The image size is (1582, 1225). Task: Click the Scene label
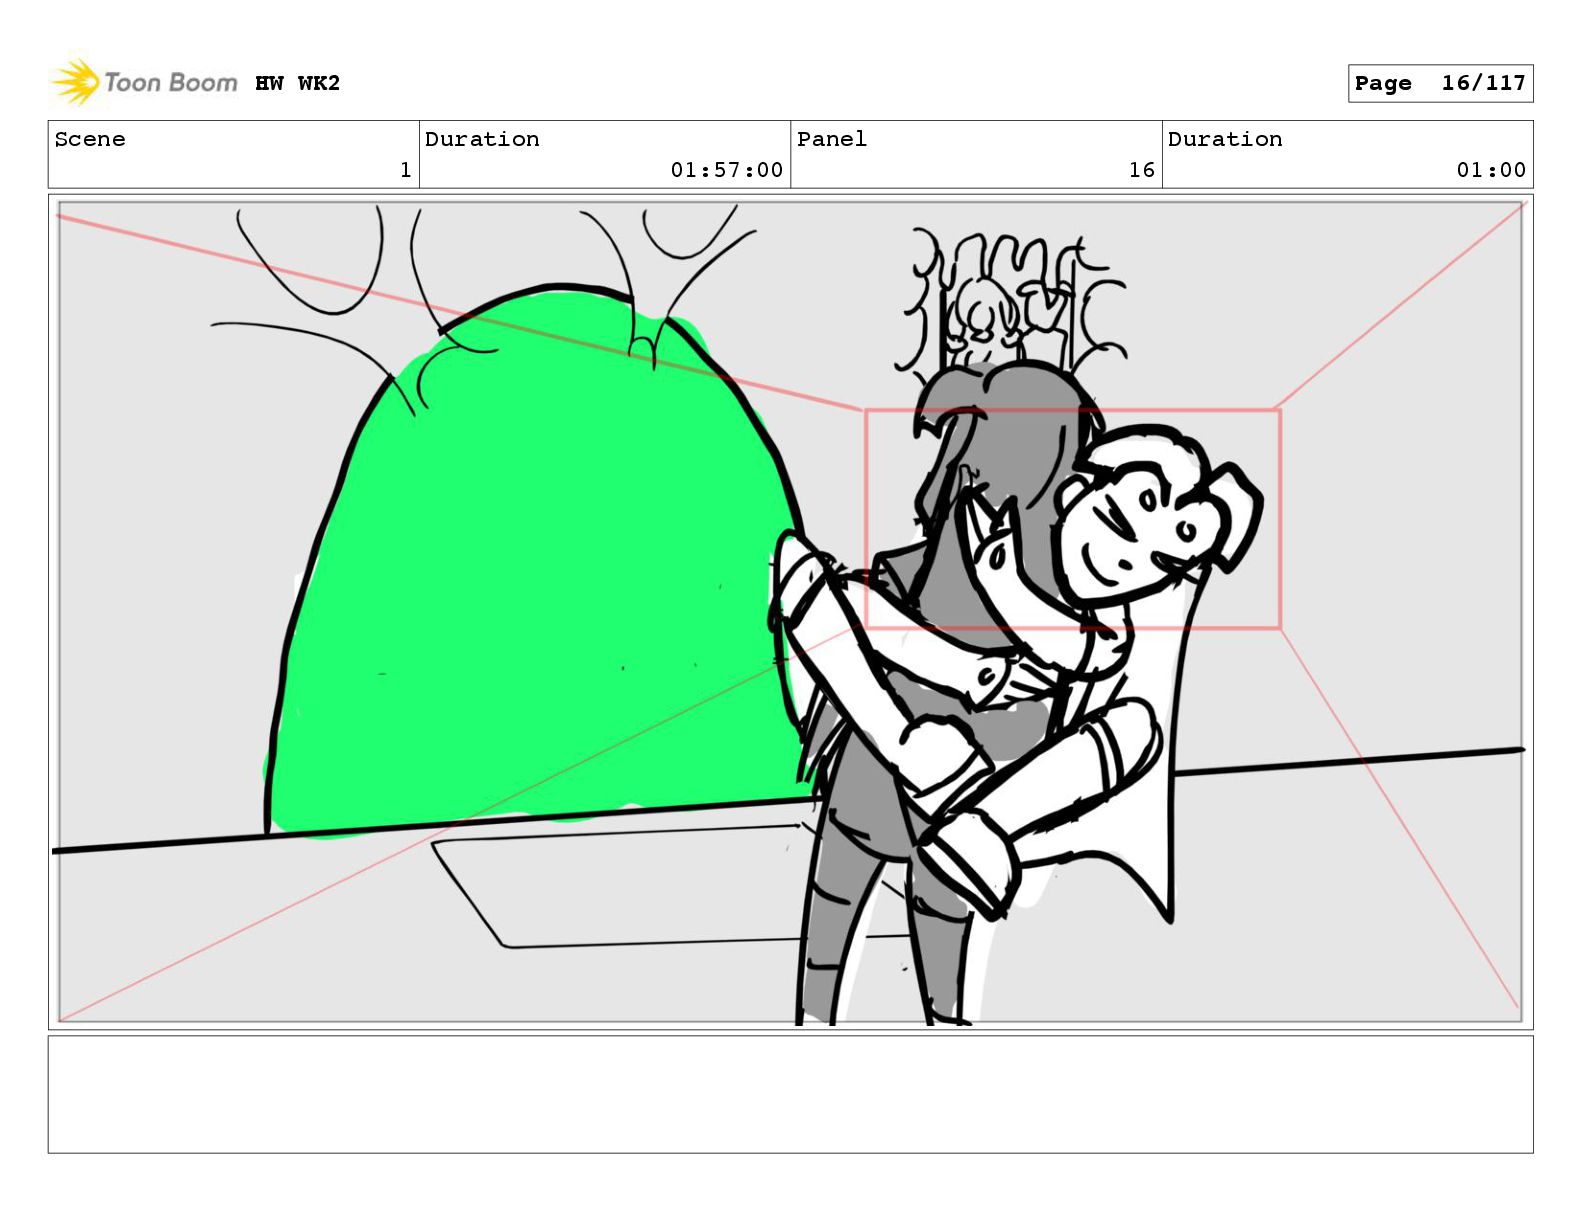click(90, 139)
